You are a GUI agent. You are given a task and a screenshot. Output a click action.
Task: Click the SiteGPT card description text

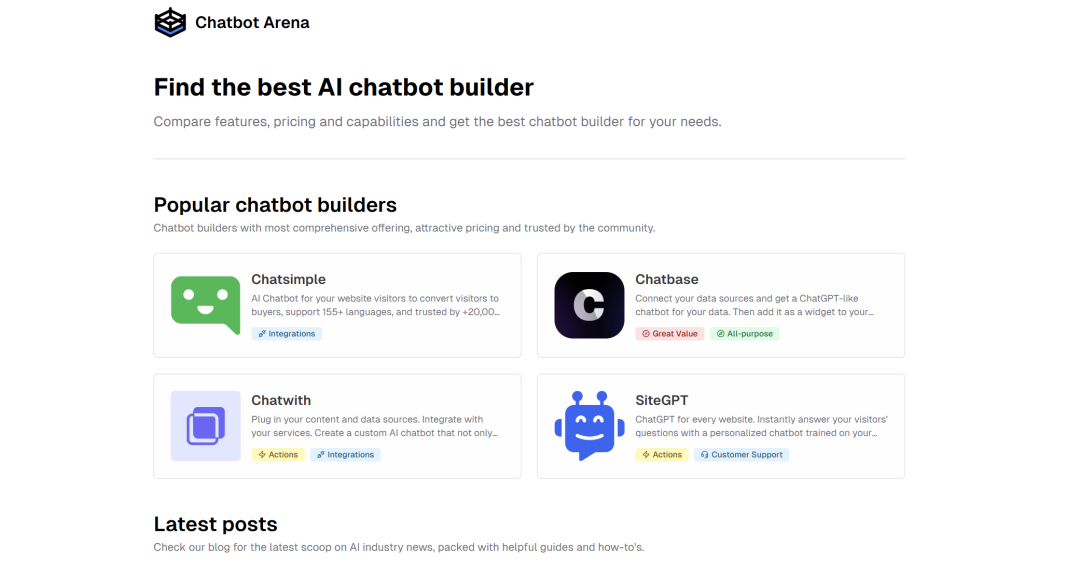pyautogui.click(x=761, y=426)
